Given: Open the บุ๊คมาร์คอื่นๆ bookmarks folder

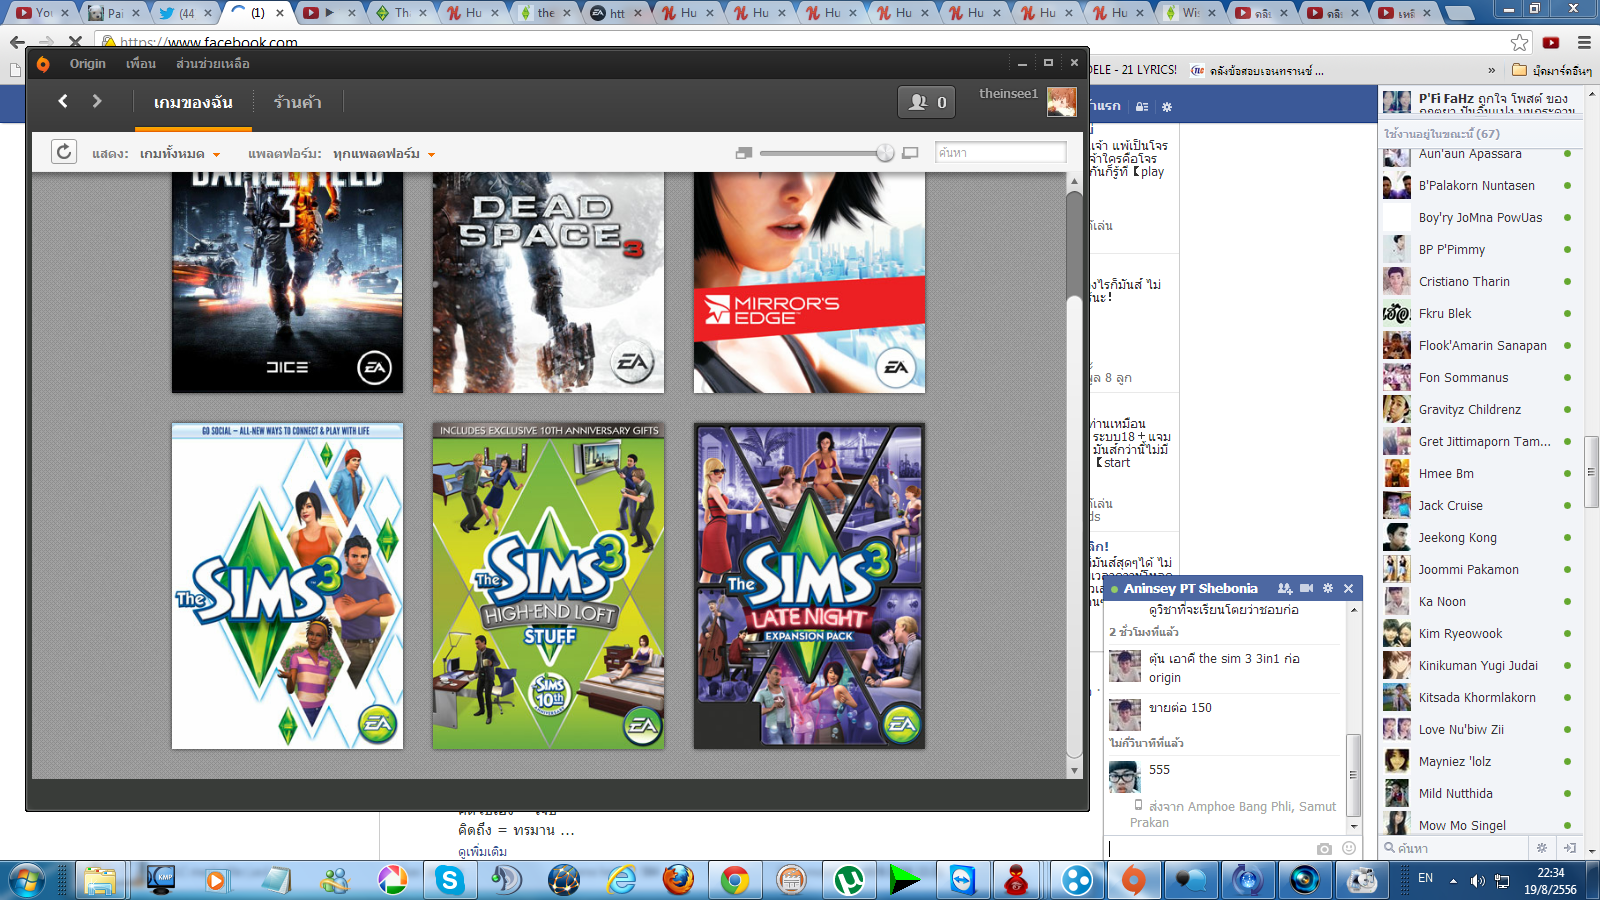Looking at the screenshot, I should click(x=1552, y=70).
